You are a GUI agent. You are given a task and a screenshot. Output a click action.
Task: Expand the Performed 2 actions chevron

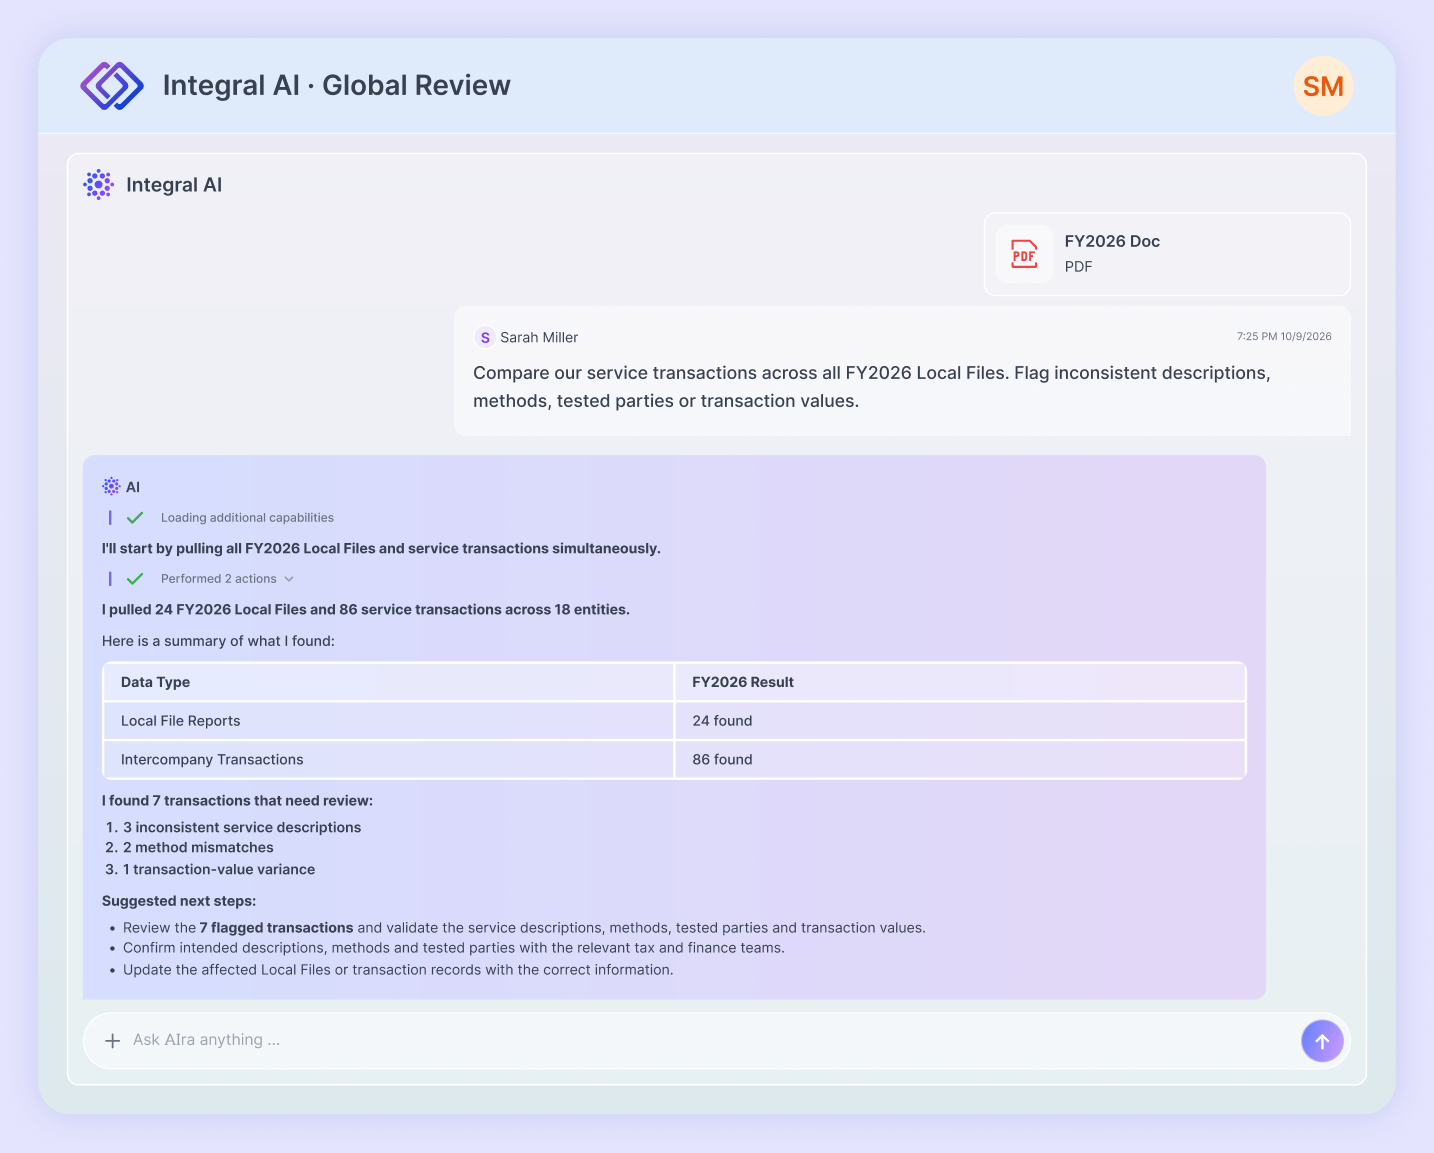pos(289,579)
